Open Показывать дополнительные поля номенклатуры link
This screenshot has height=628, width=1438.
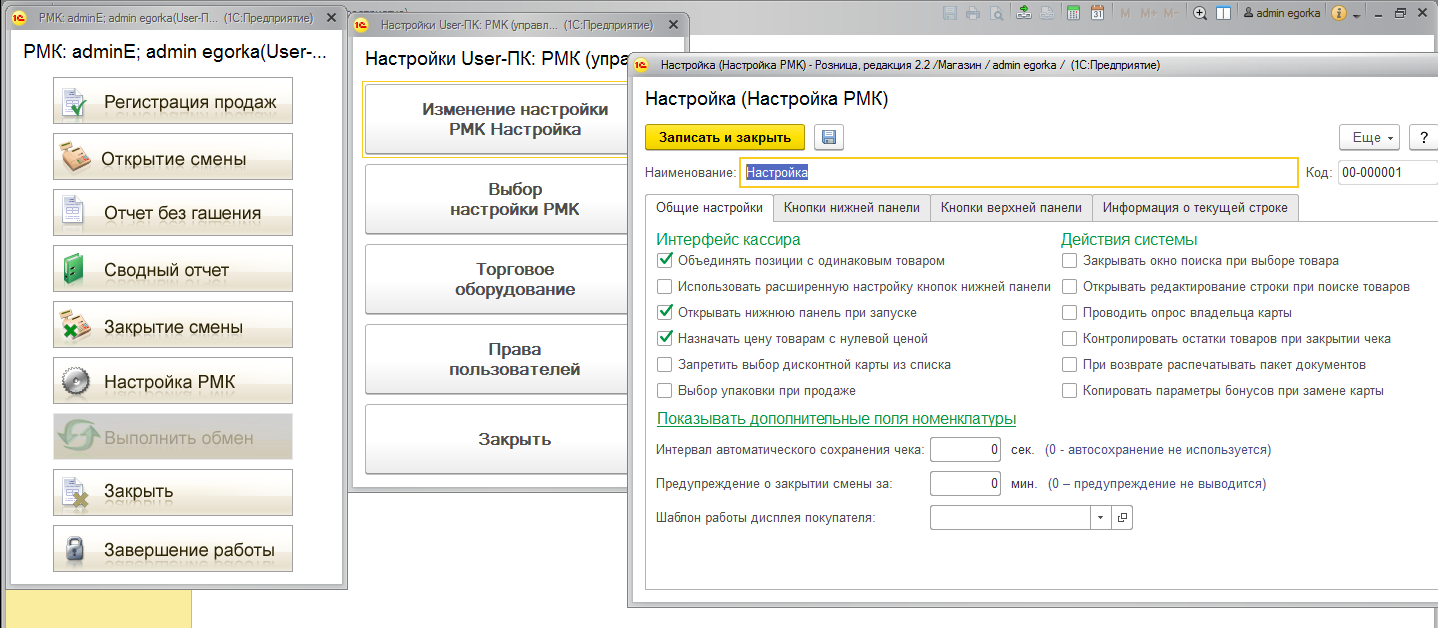click(837, 418)
